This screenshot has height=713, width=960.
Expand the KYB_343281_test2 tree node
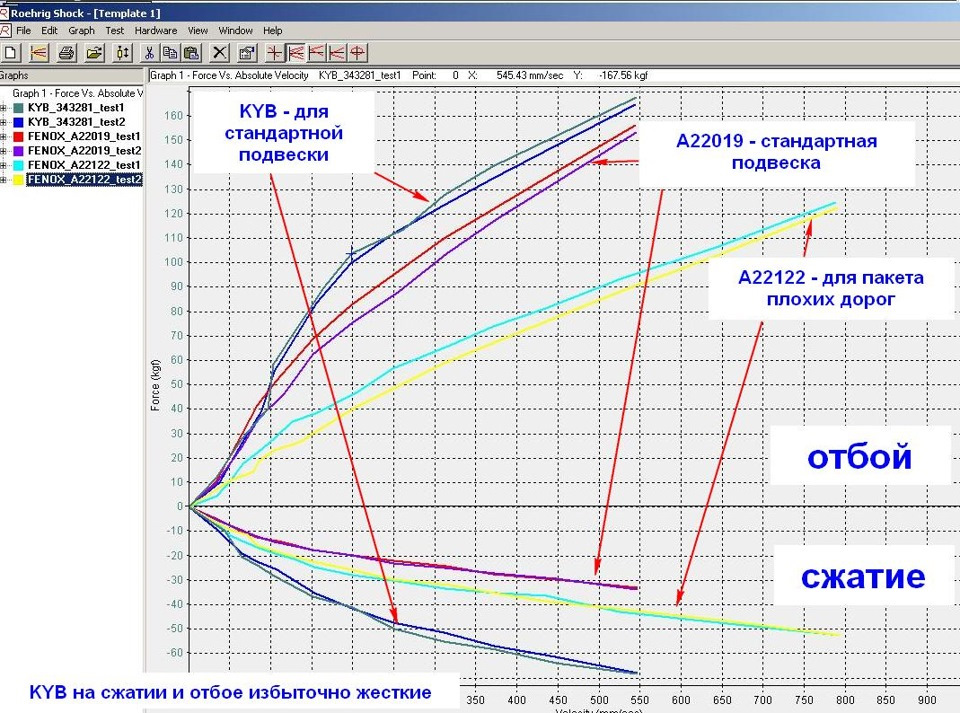coord(3,122)
